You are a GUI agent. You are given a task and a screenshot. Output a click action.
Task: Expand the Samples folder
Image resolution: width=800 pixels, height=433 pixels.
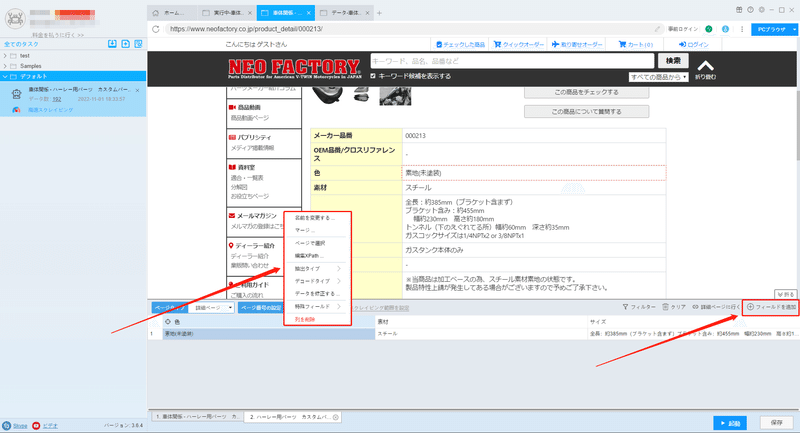coord(5,66)
